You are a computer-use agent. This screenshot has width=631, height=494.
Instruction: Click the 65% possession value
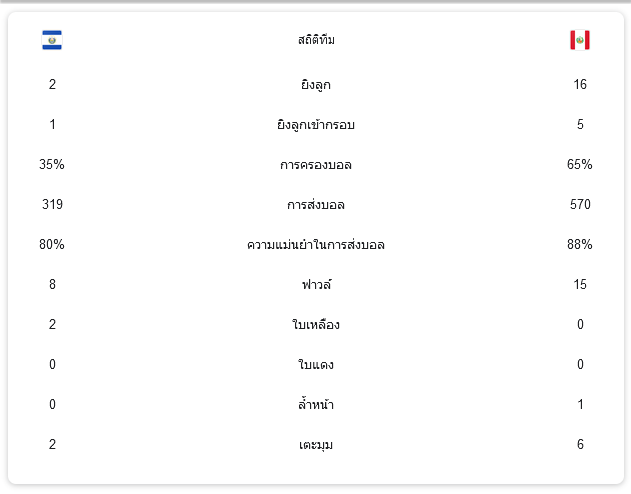click(x=579, y=164)
